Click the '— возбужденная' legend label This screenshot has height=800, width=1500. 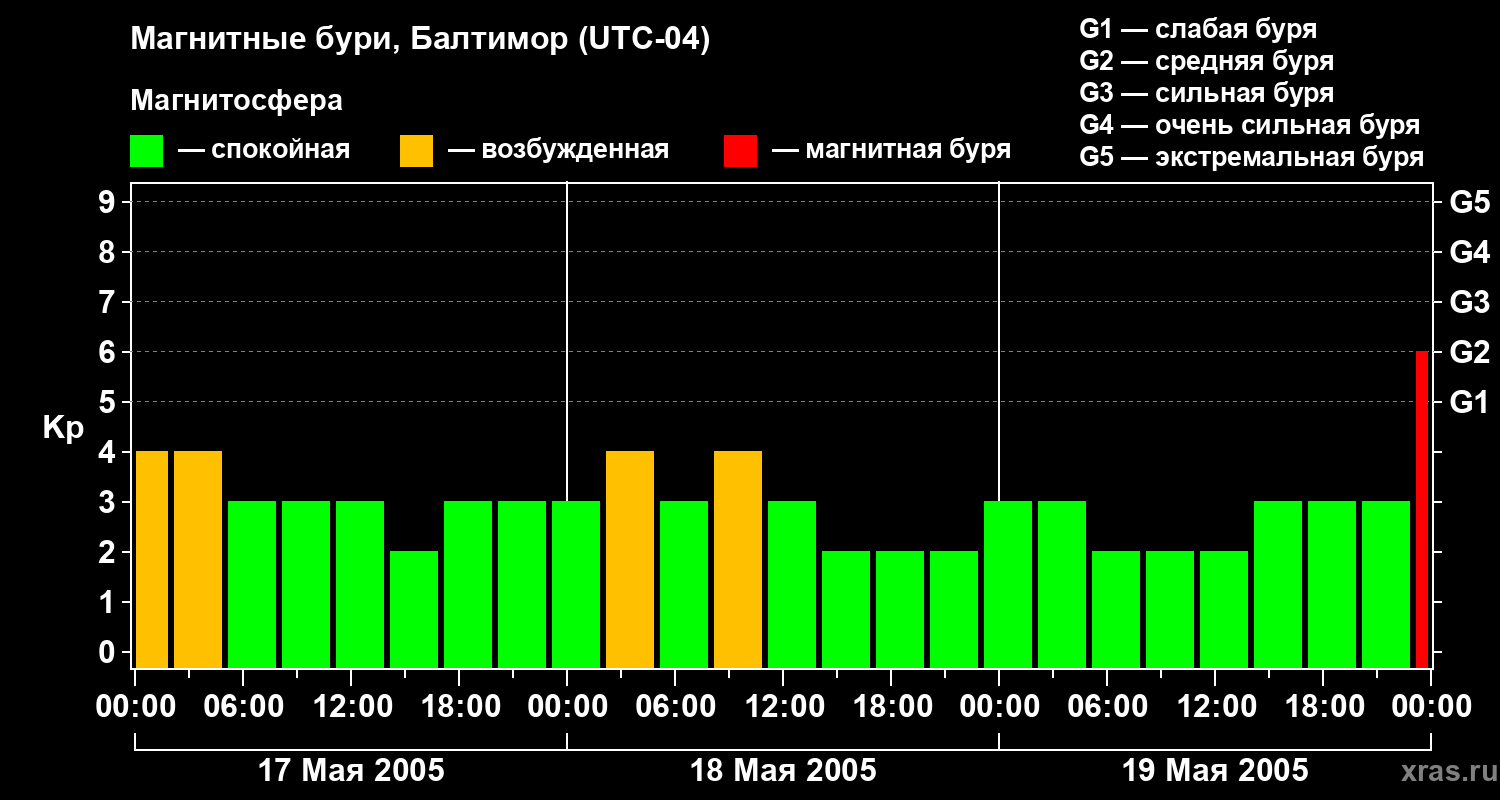(558, 151)
